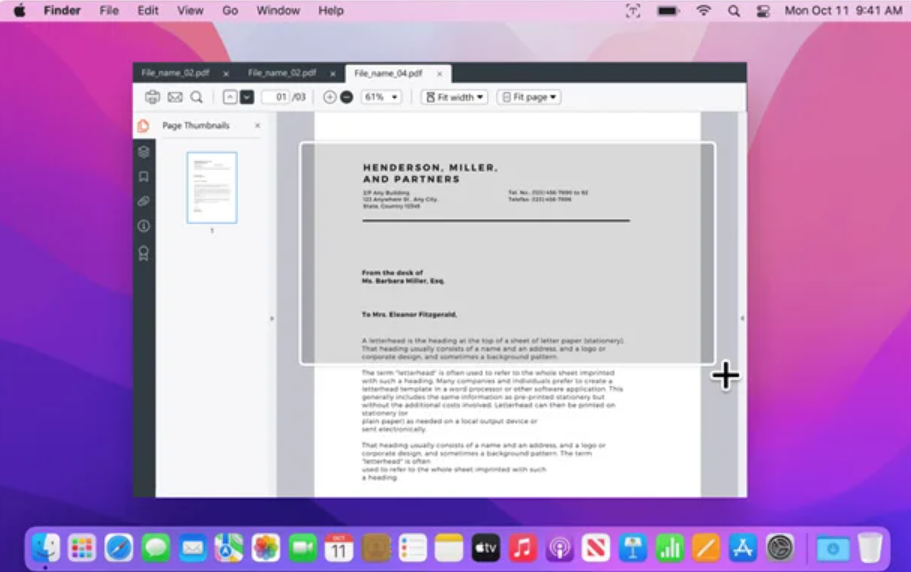911x572 pixels.
Task: Open Launchpad from the Dock
Action: pyautogui.click(x=81, y=548)
